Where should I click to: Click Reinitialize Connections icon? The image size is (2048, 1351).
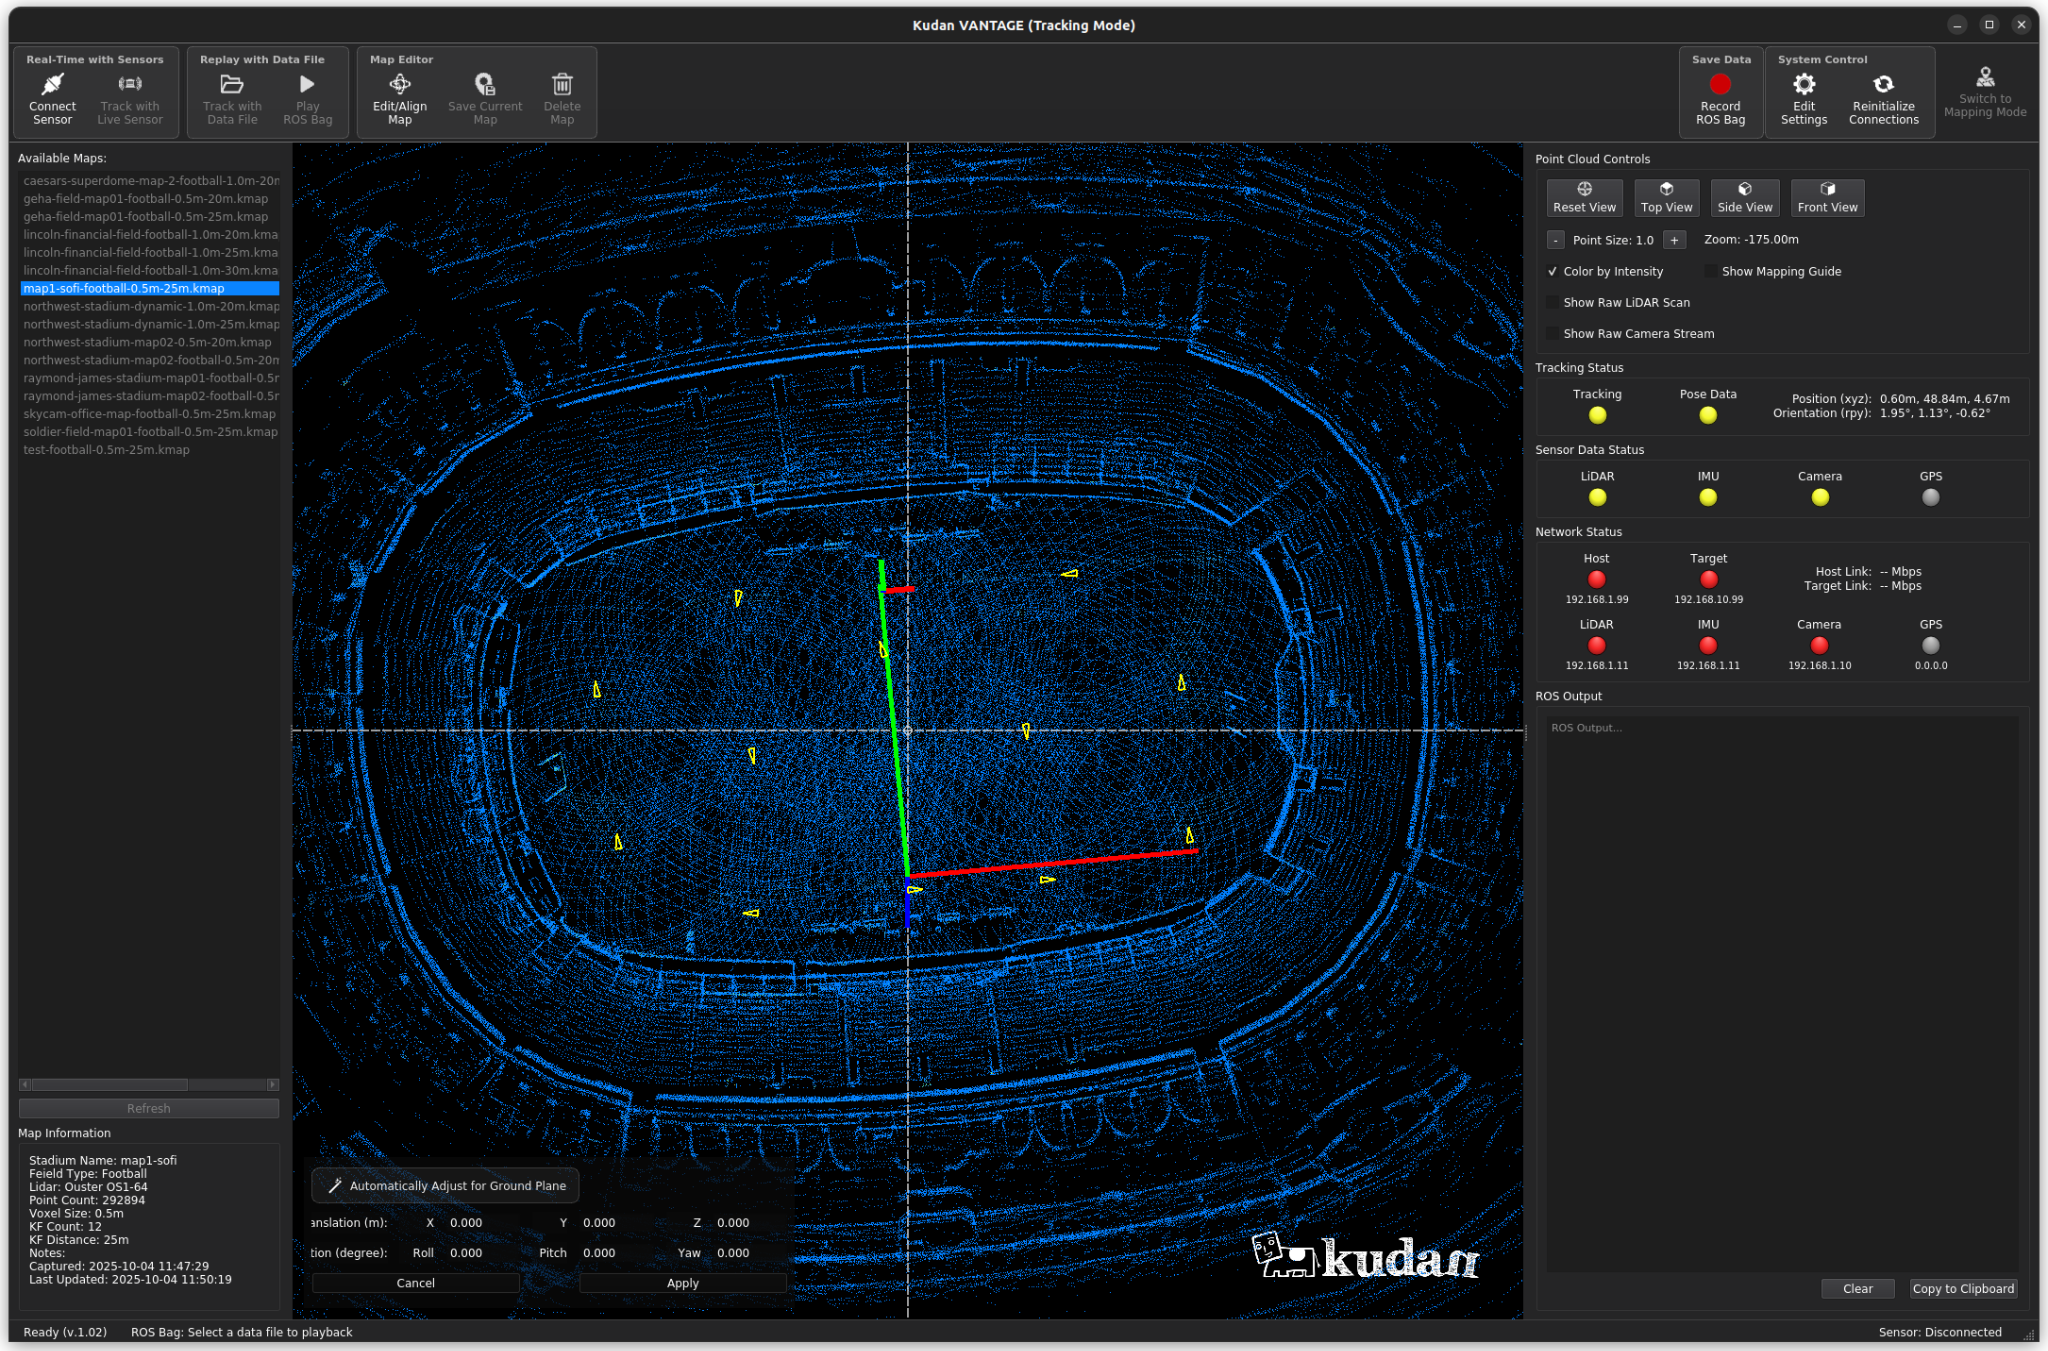1883,85
